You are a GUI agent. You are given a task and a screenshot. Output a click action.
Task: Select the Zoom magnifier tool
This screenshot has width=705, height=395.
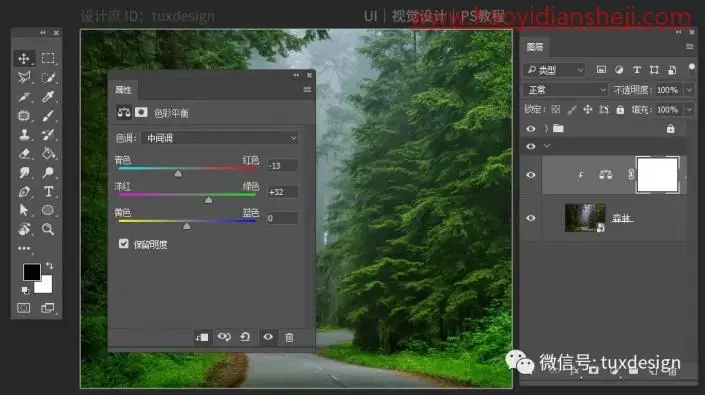click(48, 229)
